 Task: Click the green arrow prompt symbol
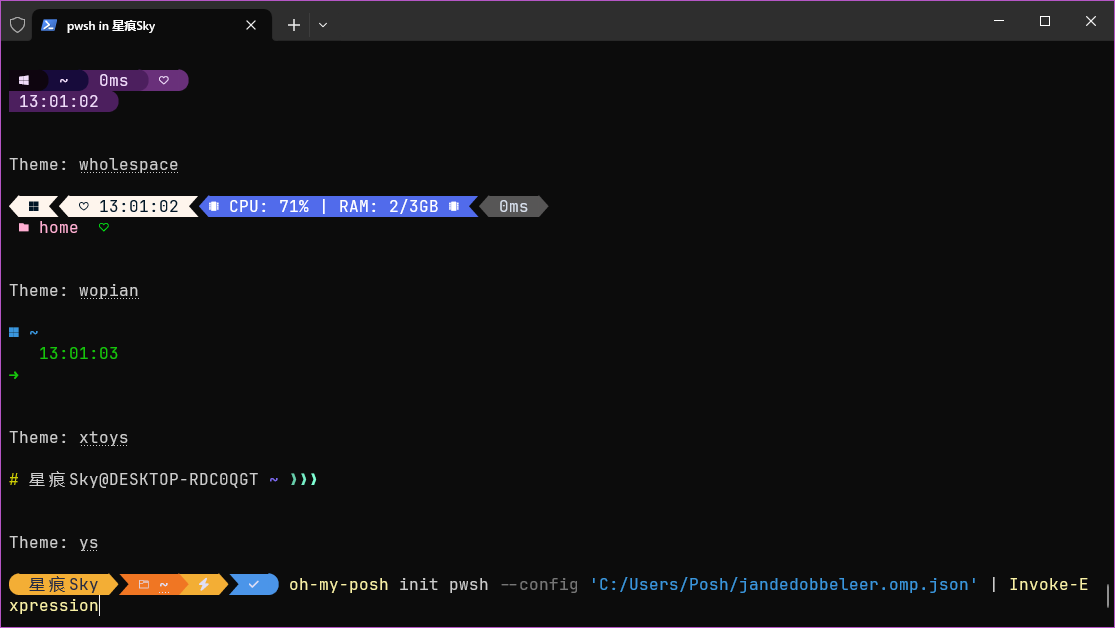(14, 375)
